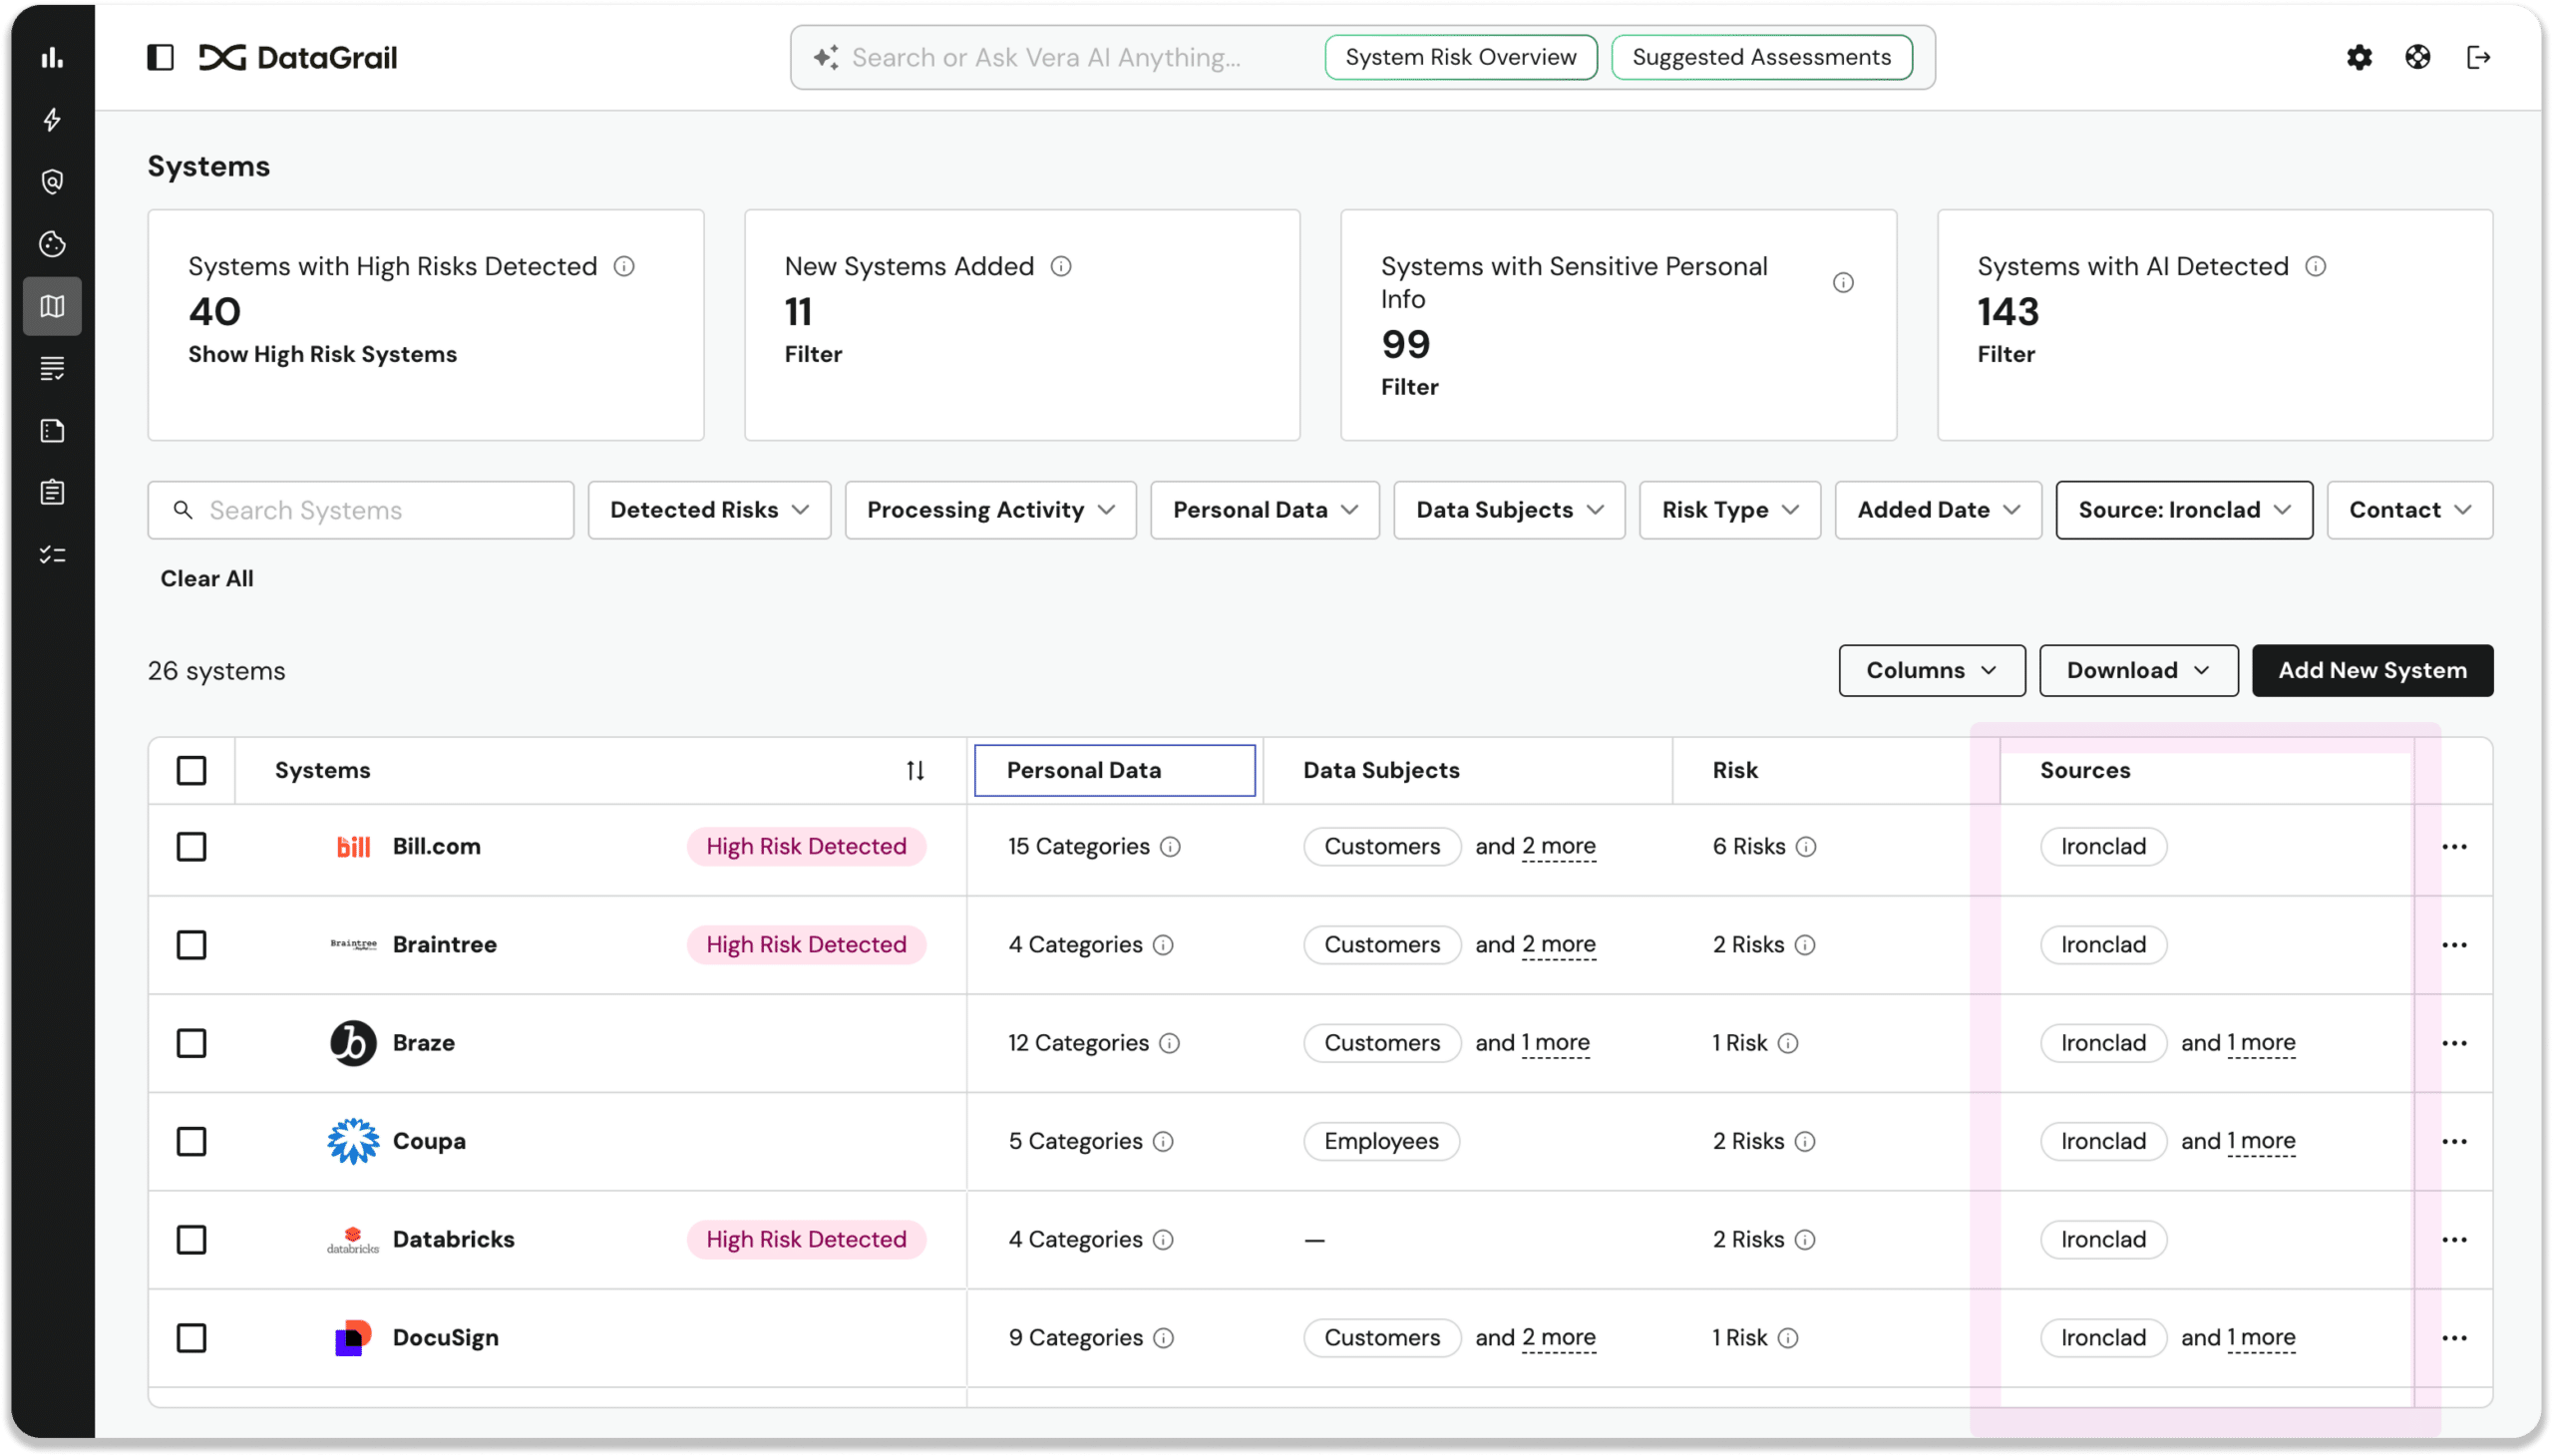
Task: Click the Sources column header
Action: (2084, 770)
